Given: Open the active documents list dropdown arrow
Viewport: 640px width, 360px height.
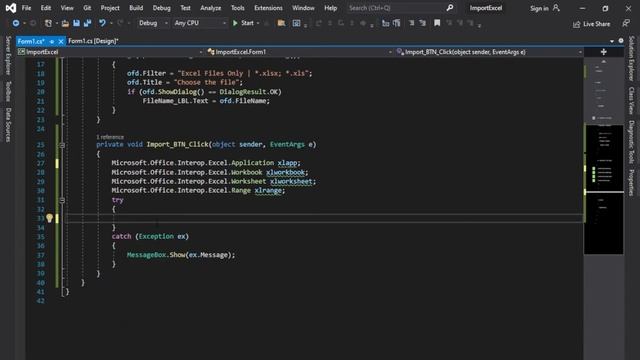Looking at the screenshot, I should [x=612, y=41].
